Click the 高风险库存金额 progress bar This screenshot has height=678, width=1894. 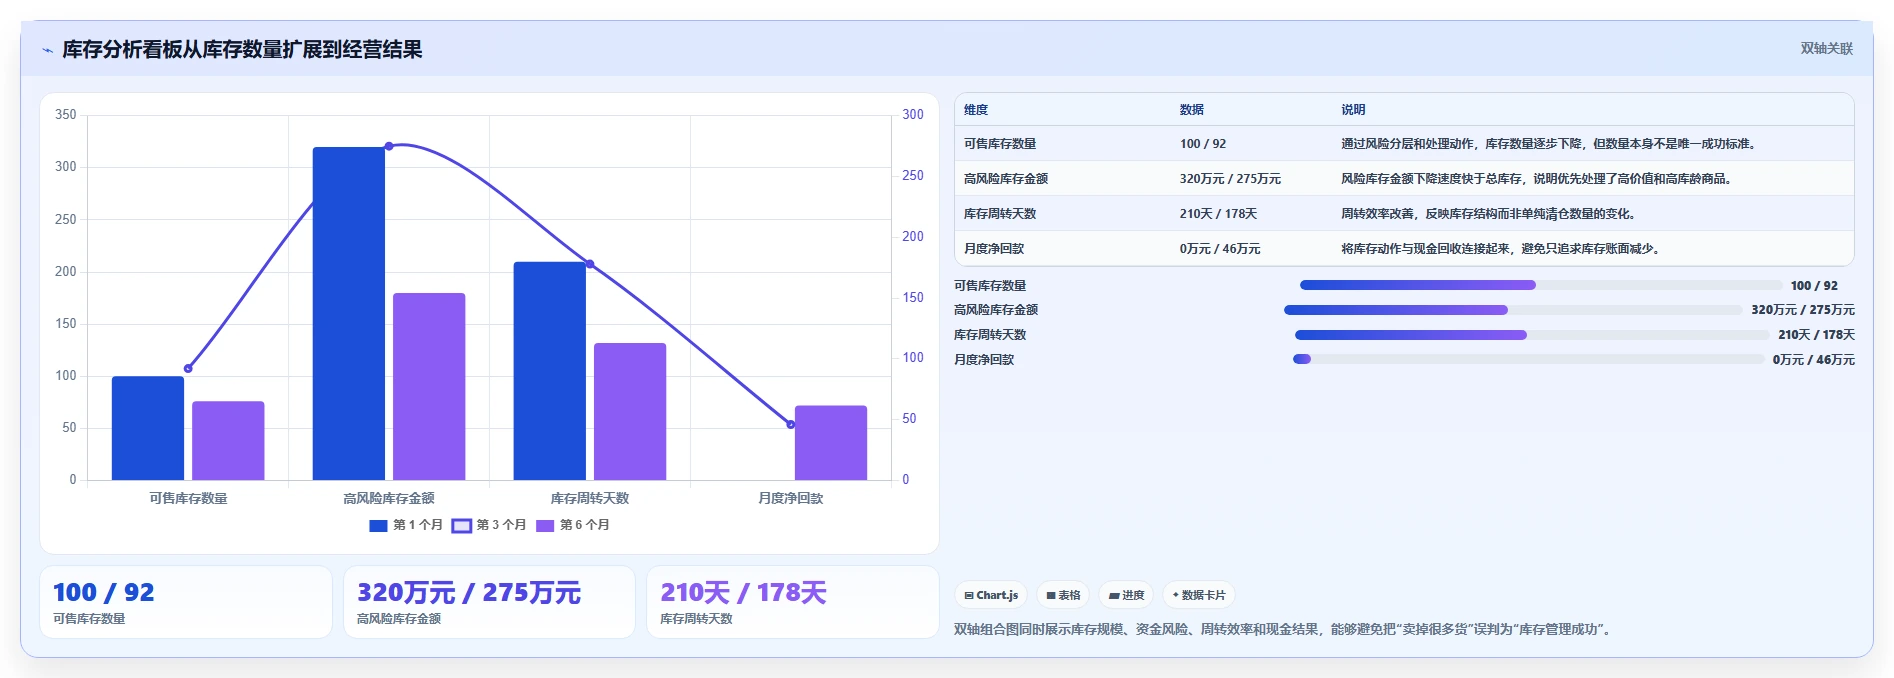[1513, 310]
